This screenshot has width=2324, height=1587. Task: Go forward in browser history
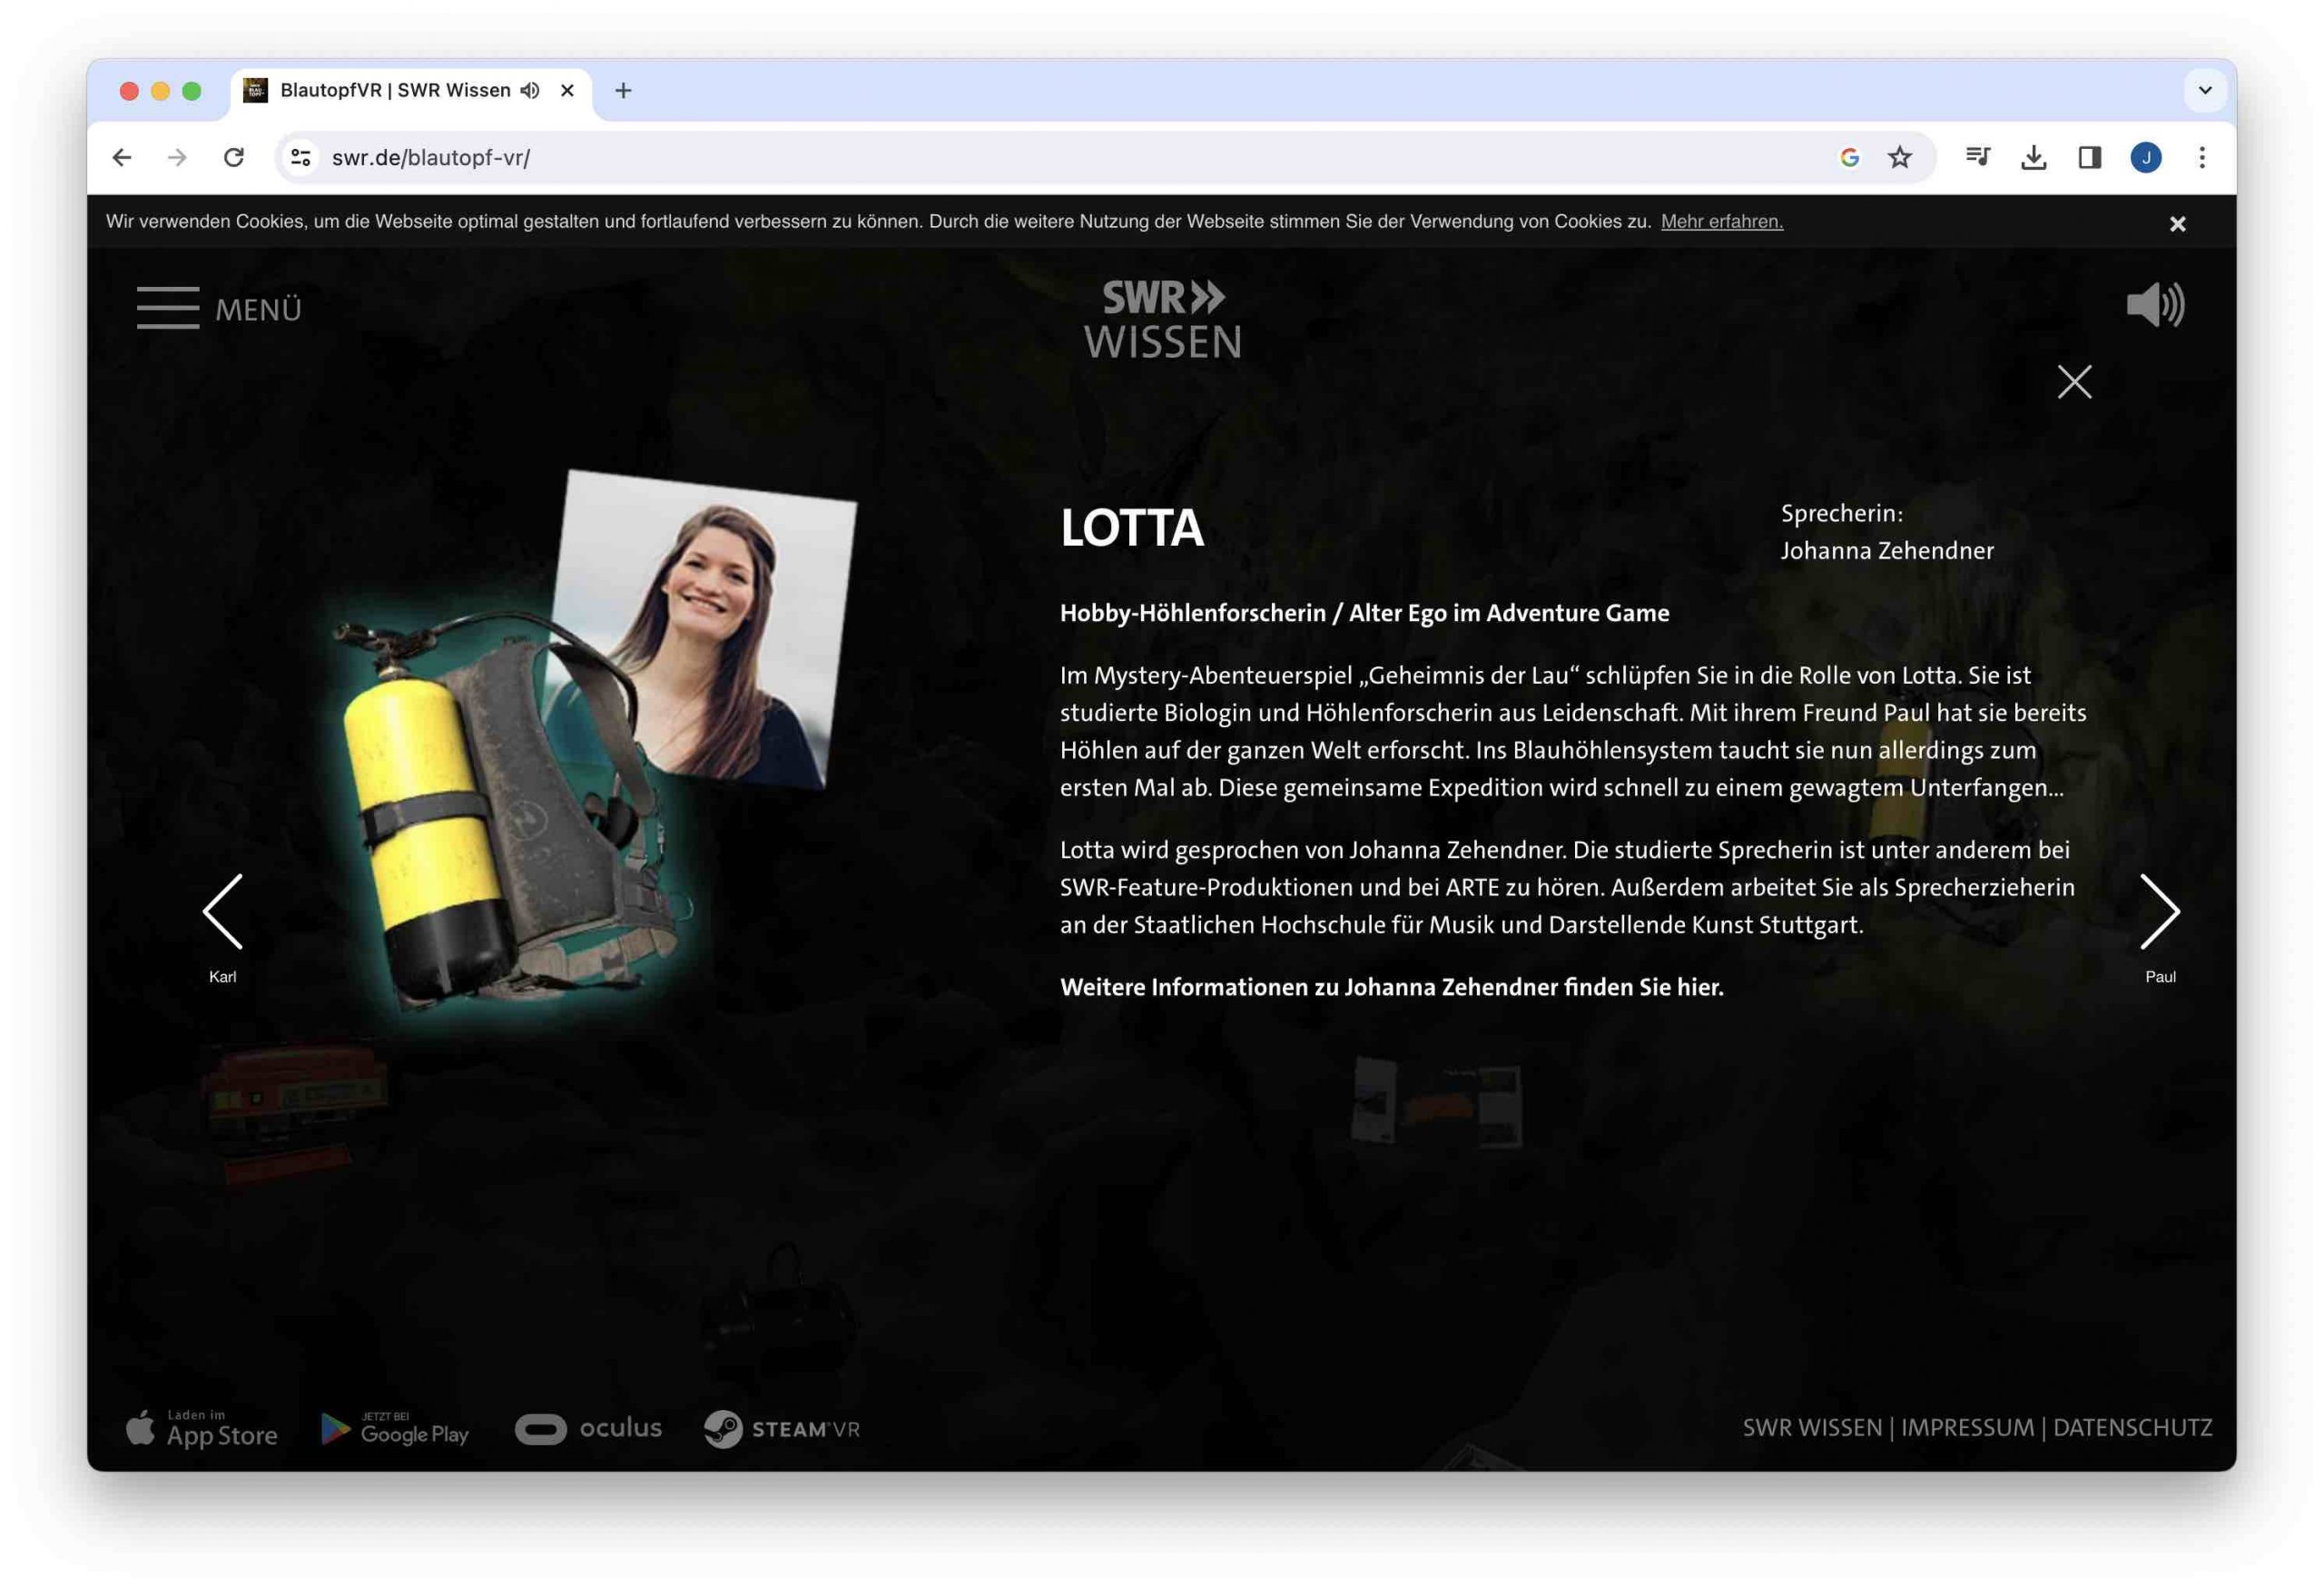(177, 157)
